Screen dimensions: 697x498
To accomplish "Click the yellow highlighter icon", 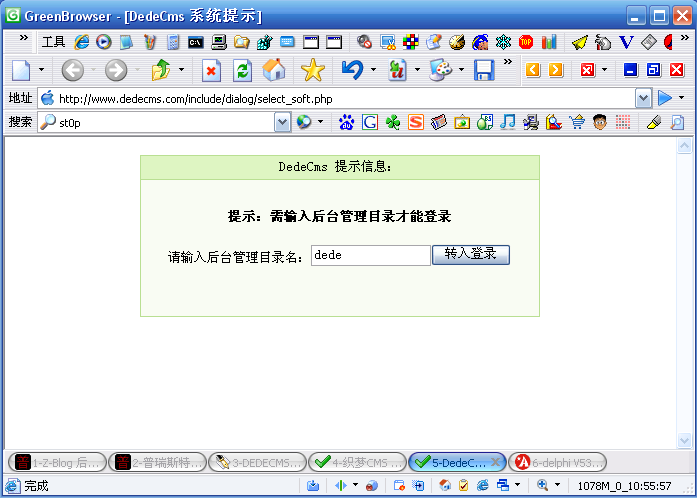I will [x=653, y=122].
